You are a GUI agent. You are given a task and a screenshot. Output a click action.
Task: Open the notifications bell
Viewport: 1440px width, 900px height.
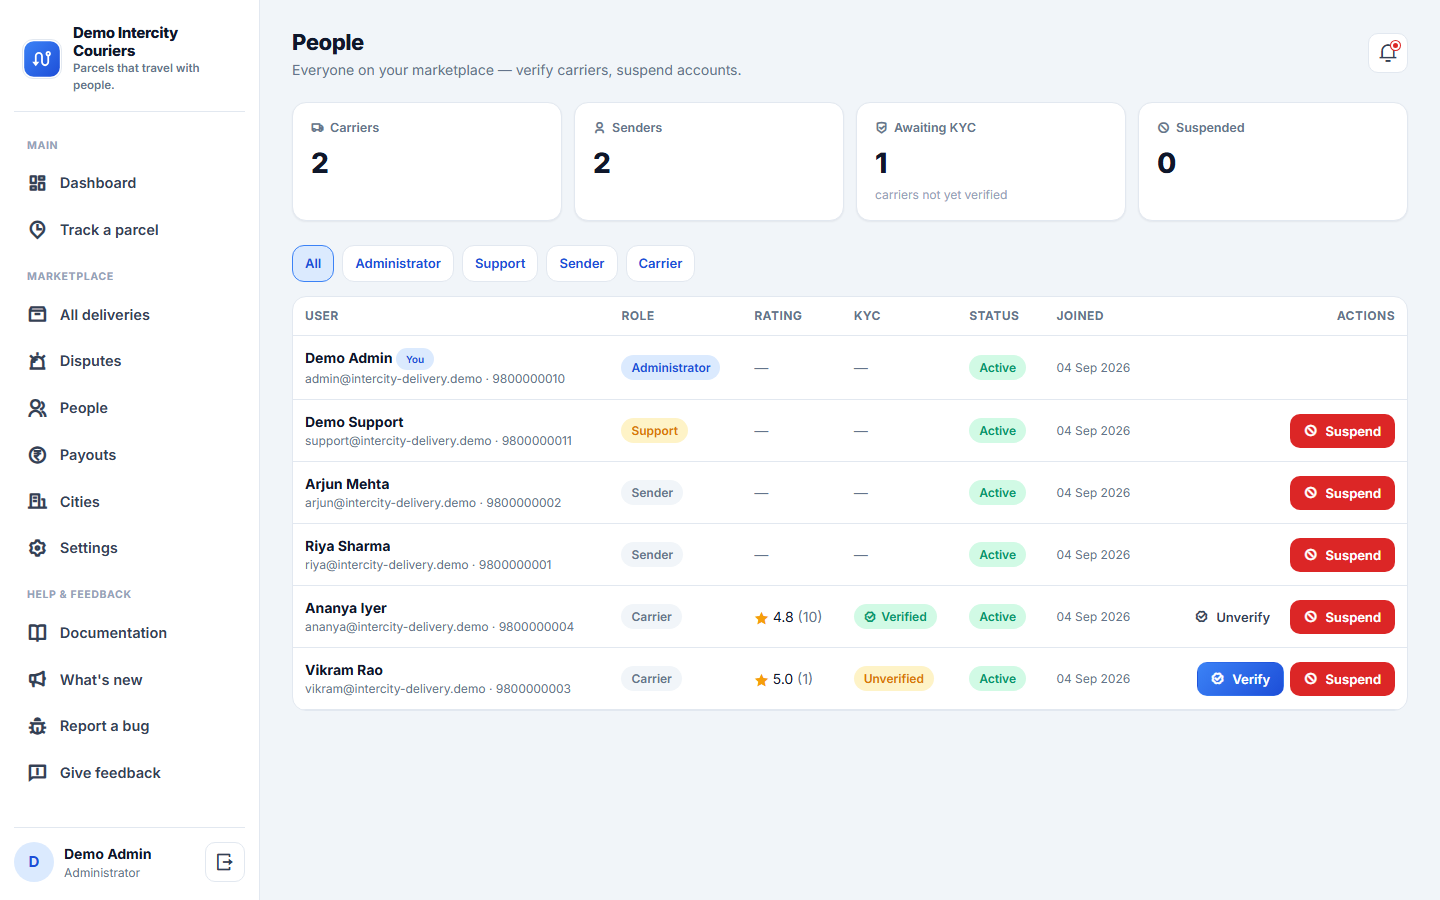pyautogui.click(x=1388, y=53)
